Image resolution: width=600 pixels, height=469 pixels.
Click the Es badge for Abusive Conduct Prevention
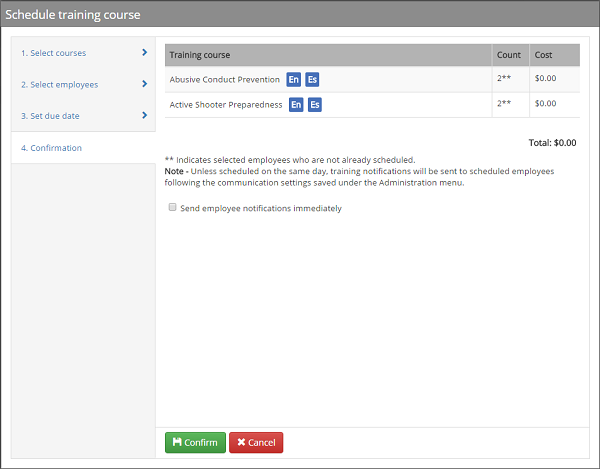[x=312, y=80]
